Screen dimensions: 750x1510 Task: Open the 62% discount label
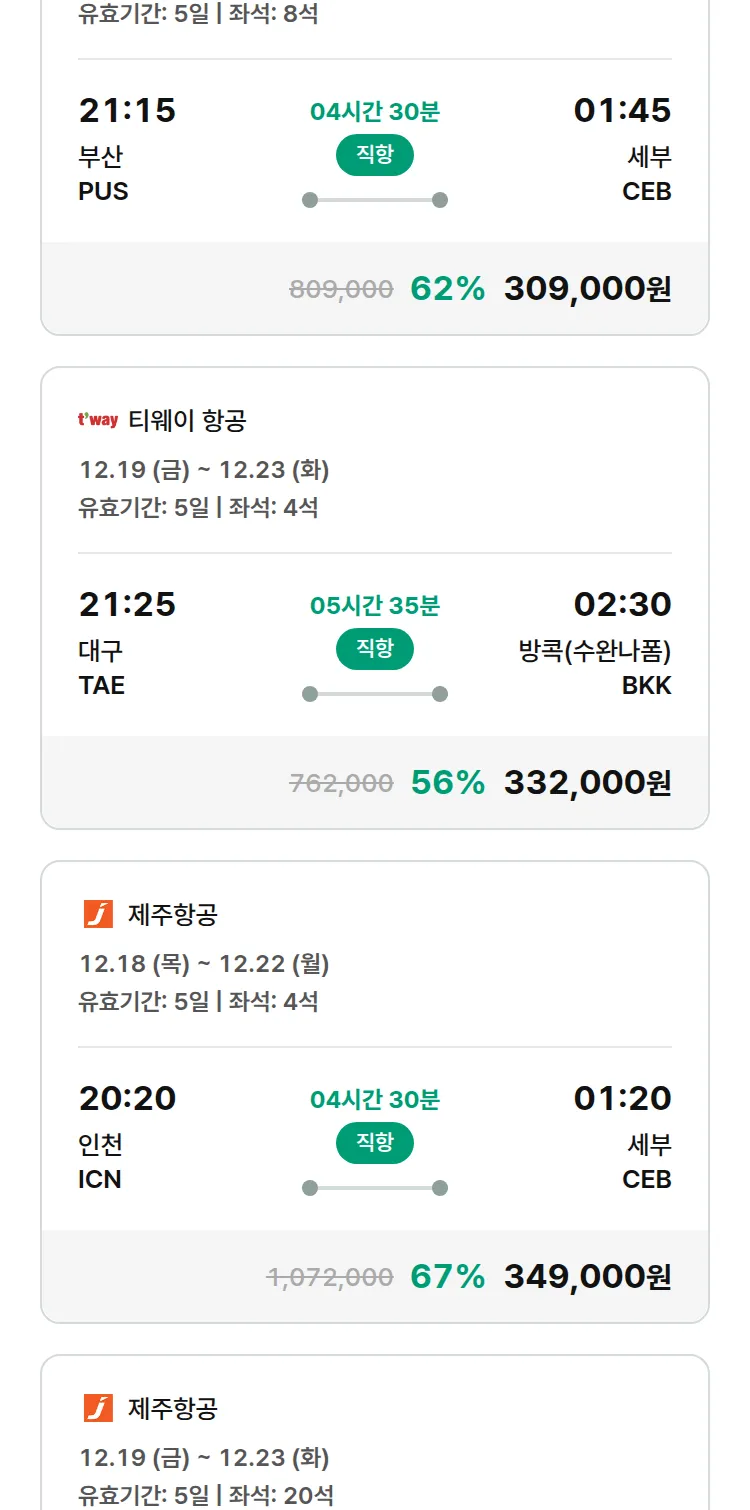tap(447, 289)
